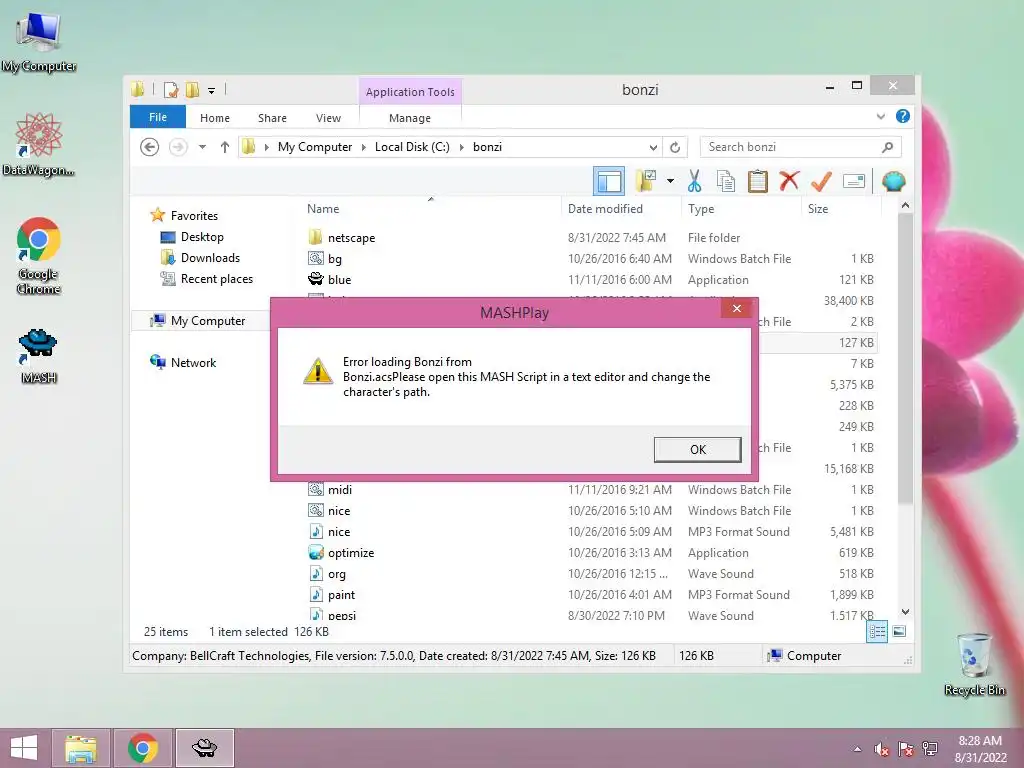Select the Application Tools contextual tab
Image resolution: width=1024 pixels, height=768 pixels.
410,91
